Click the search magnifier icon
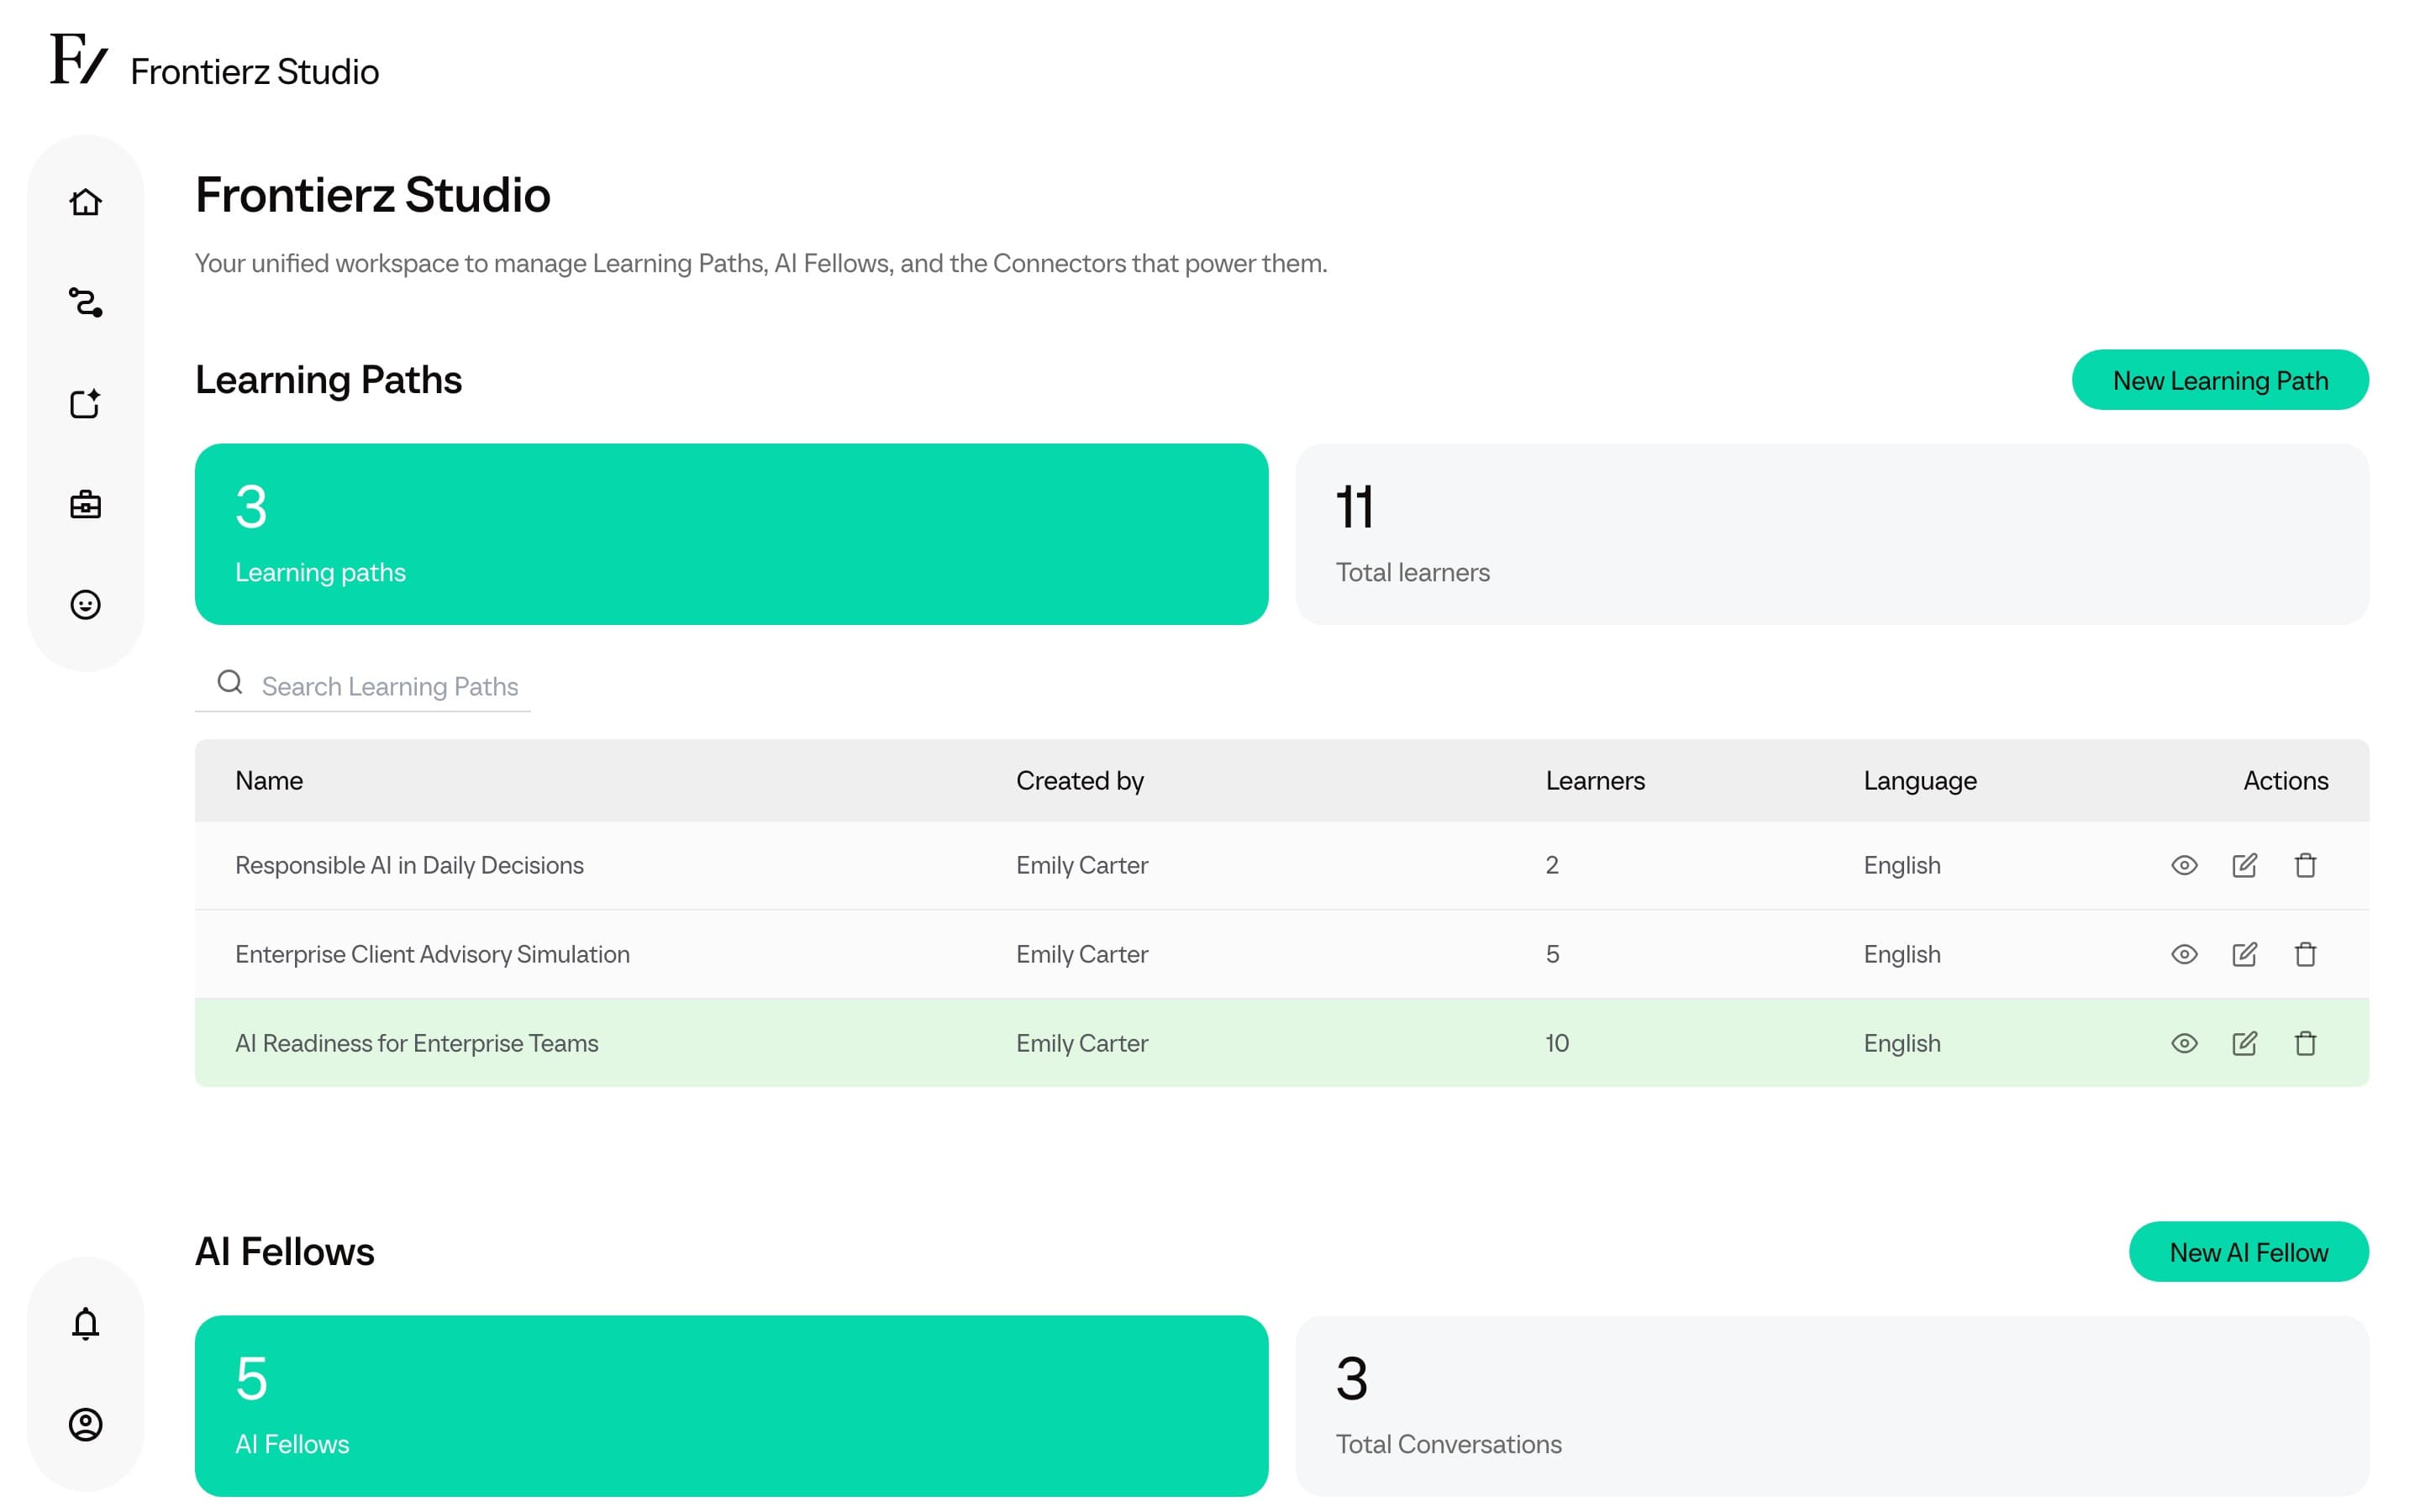2420x1512 pixels. click(230, 682)
